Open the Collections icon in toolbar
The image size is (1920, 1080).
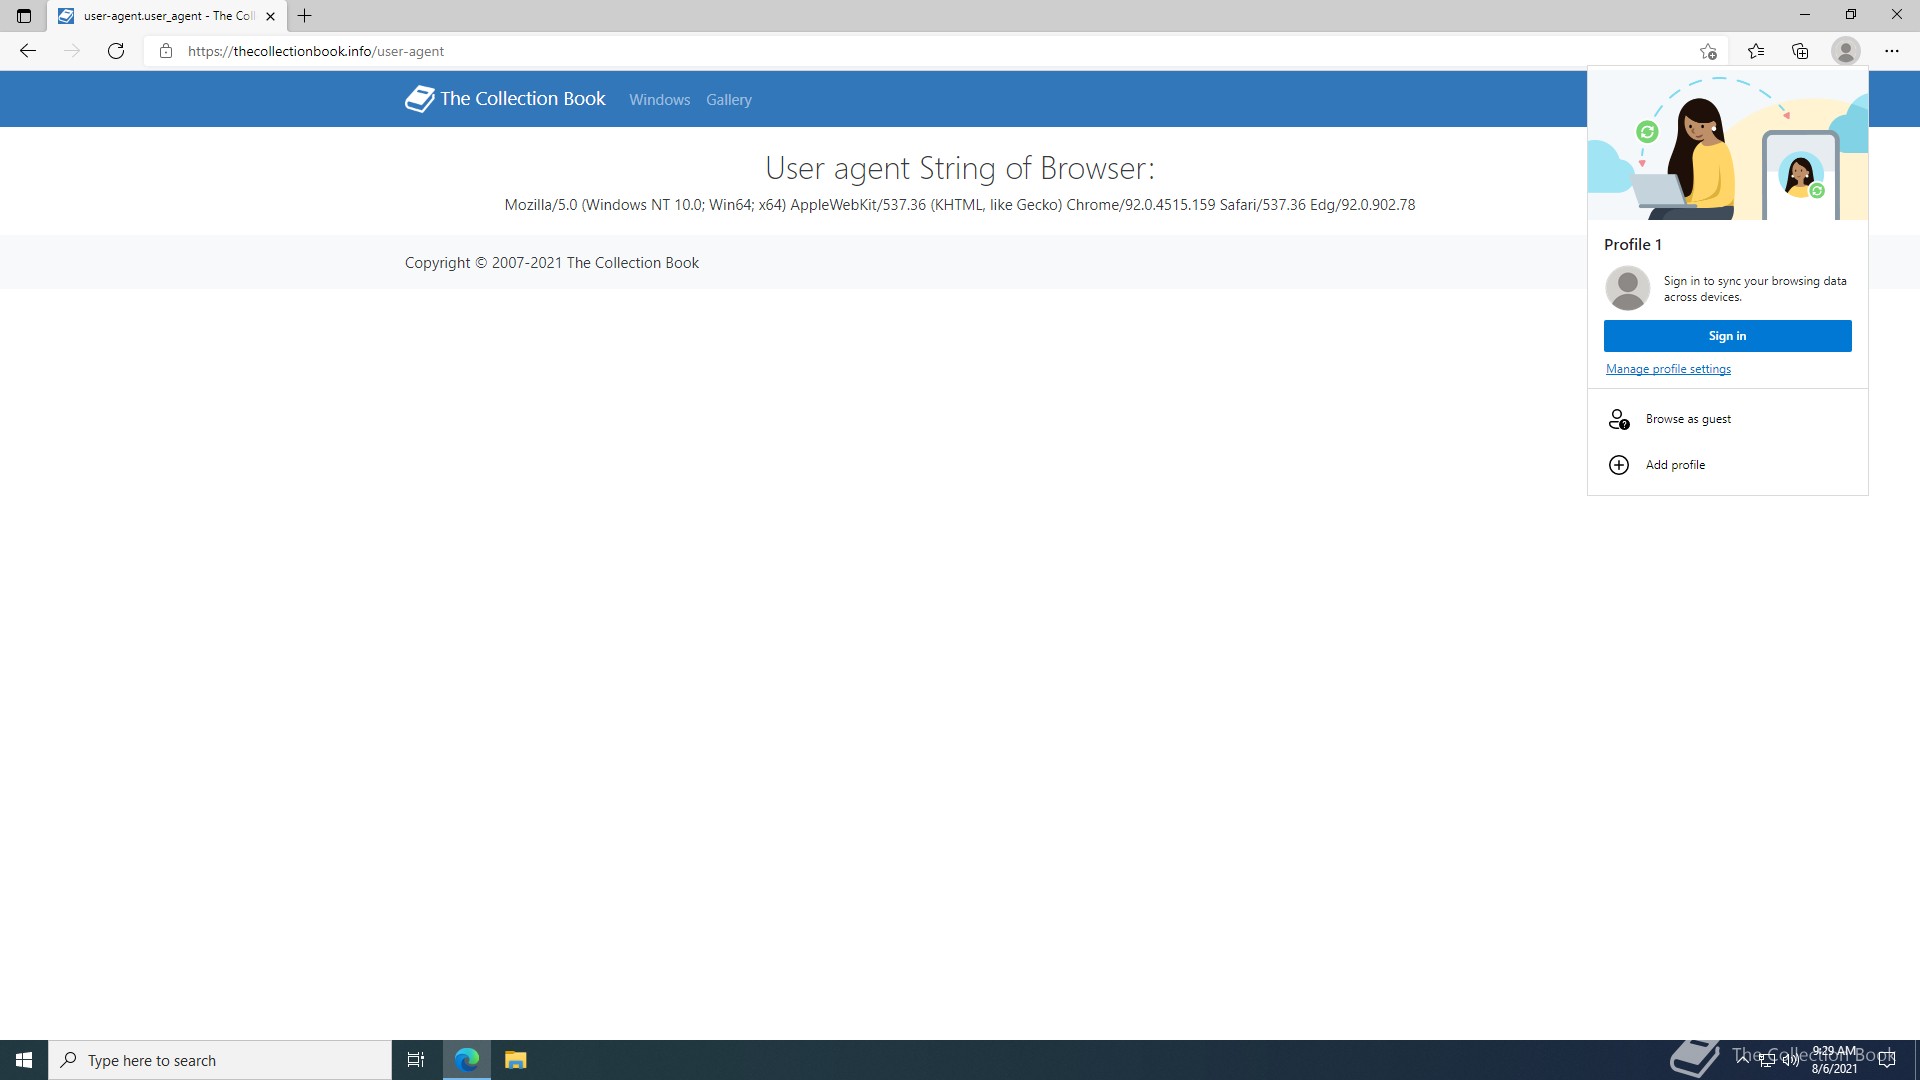pos(1800,51)
